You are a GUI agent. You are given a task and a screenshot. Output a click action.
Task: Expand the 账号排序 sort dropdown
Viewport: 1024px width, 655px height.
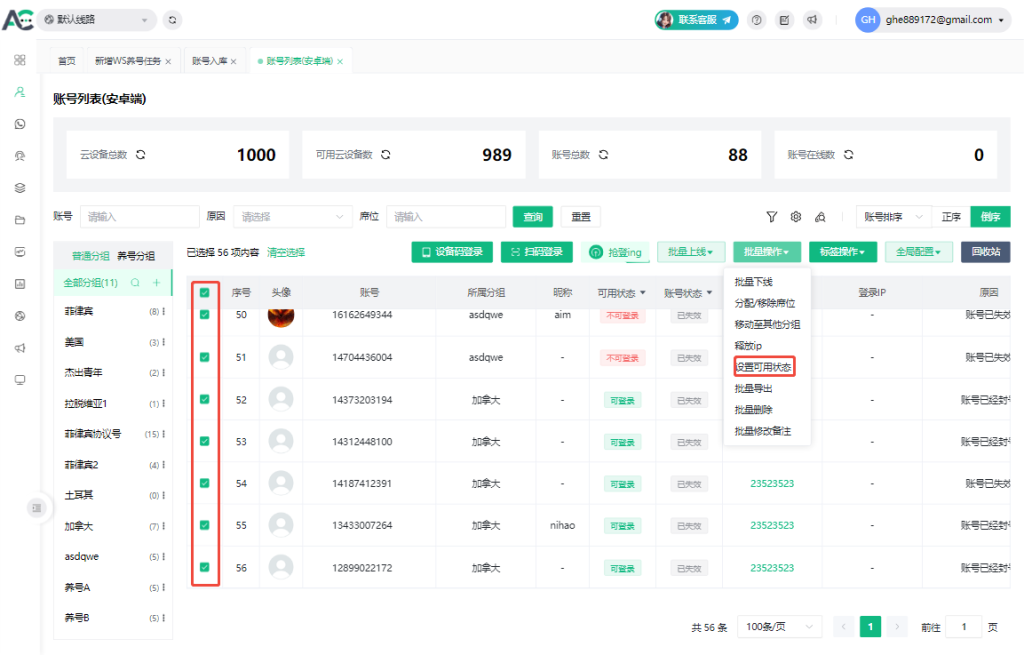click(893, 217)
